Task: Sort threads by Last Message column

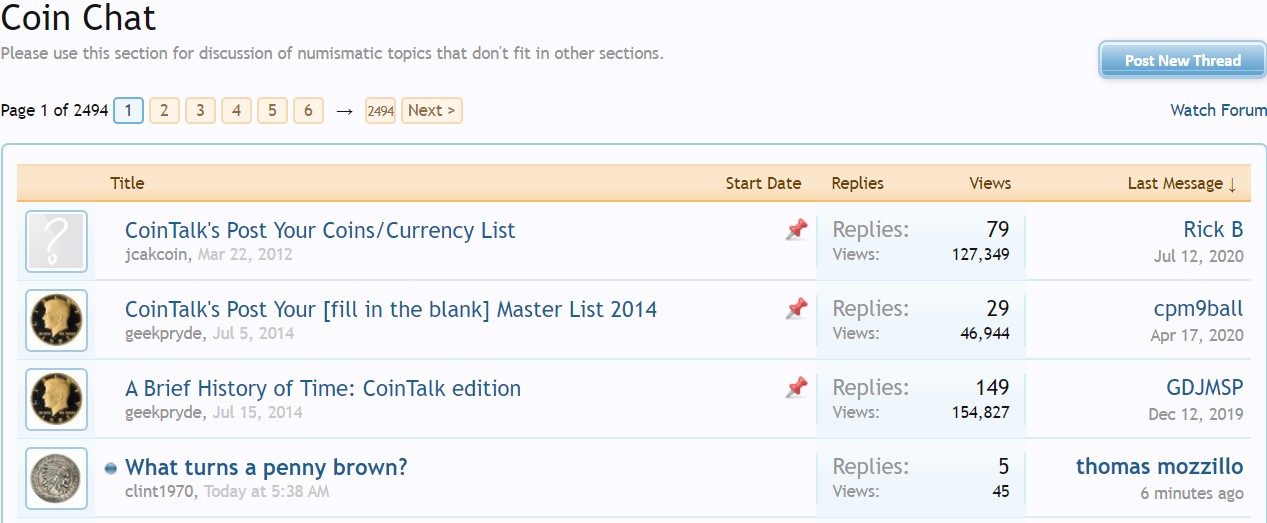Action: pos(1181,183)
